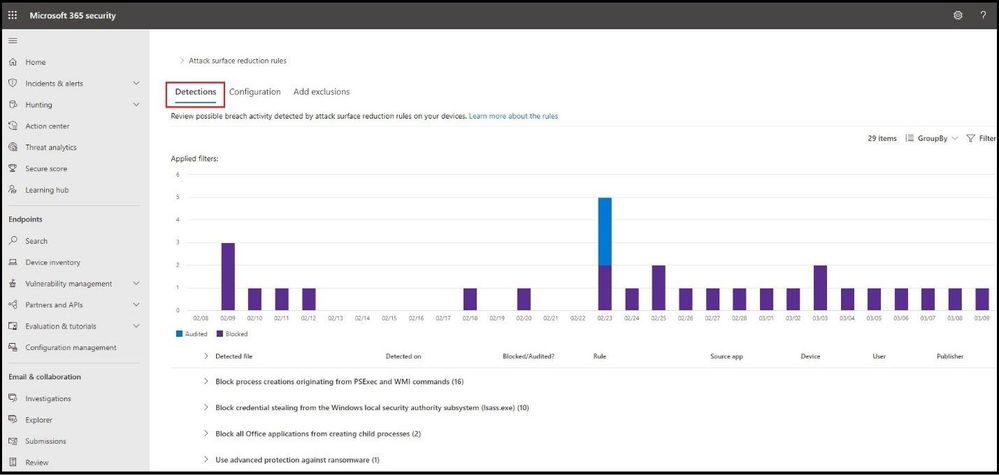Click the breadcrumb chevron before Attack surface
Screen dimensions: 999x475
182,60
